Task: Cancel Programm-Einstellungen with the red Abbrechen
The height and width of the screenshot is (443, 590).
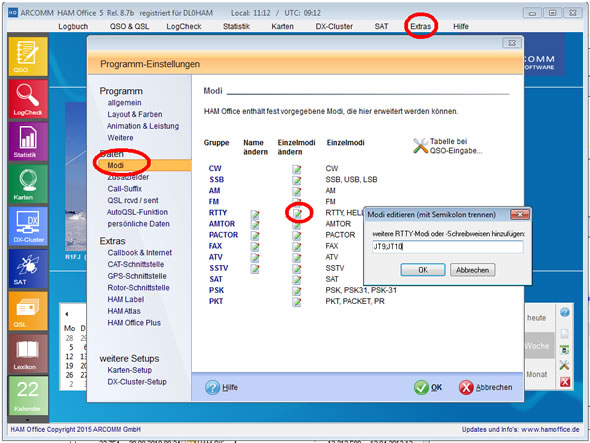Action: tap(486, 387)
